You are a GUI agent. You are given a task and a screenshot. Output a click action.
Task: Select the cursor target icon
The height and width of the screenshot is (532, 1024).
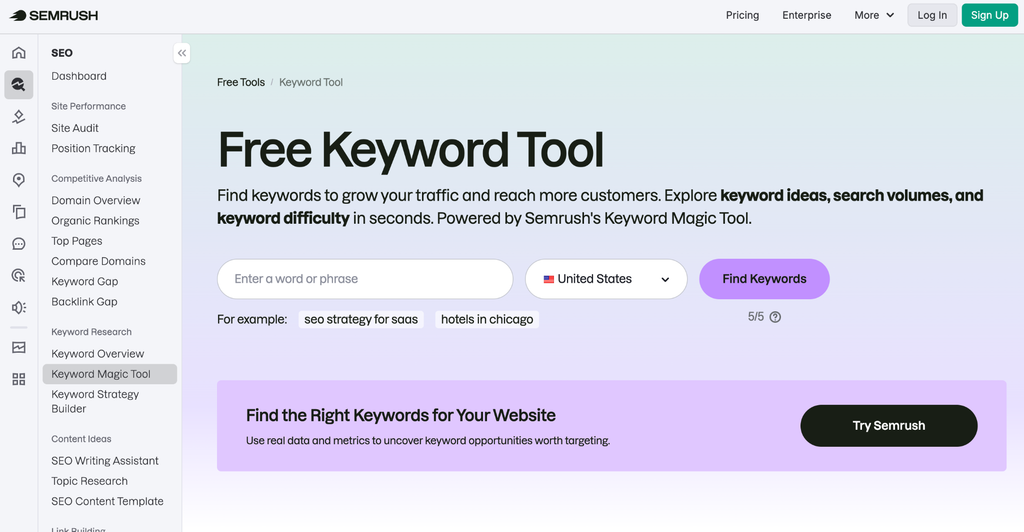tap(19, 275)
